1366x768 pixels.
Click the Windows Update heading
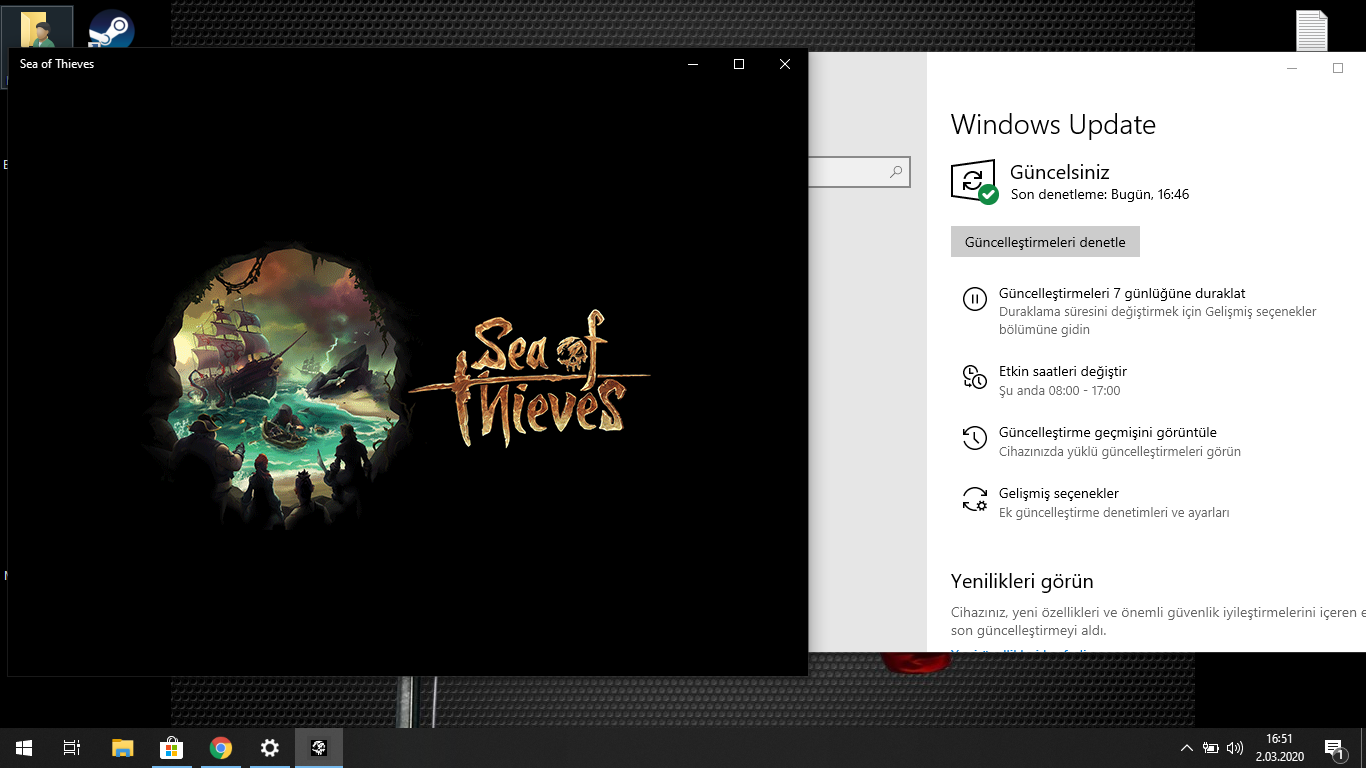click(x=1053, y=125)
